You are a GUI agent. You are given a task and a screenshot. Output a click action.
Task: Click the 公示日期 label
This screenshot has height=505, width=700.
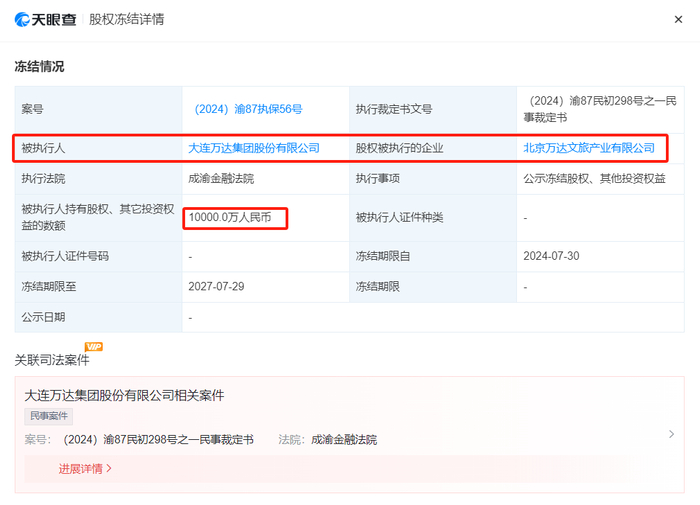point(43,317)
